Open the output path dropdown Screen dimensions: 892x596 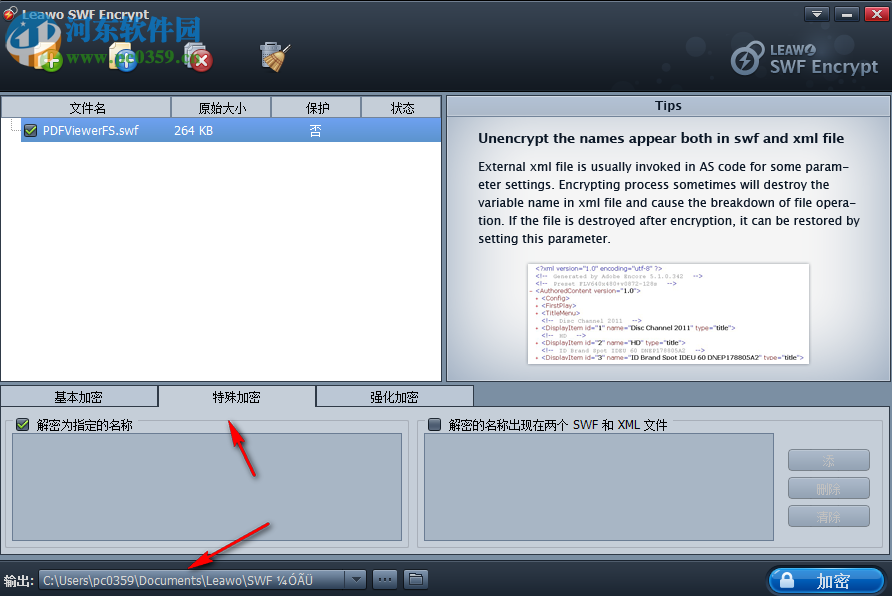[357, 579]
